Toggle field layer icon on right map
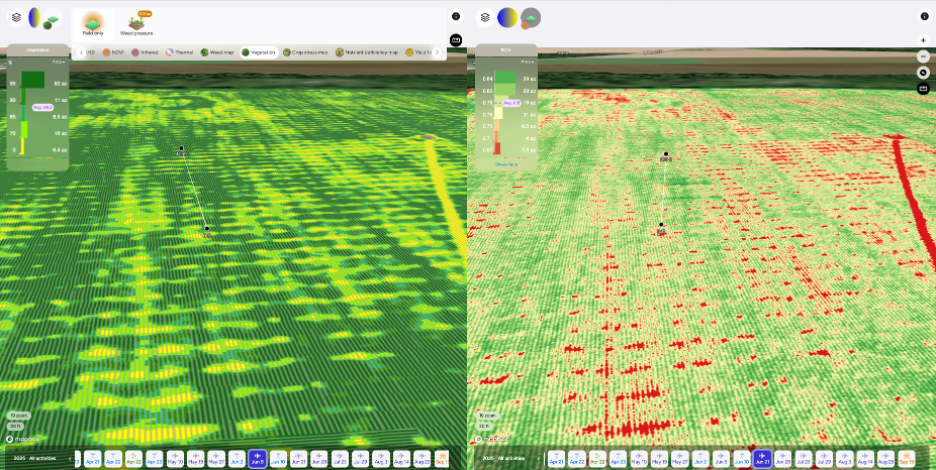 [x=531, y=18]
